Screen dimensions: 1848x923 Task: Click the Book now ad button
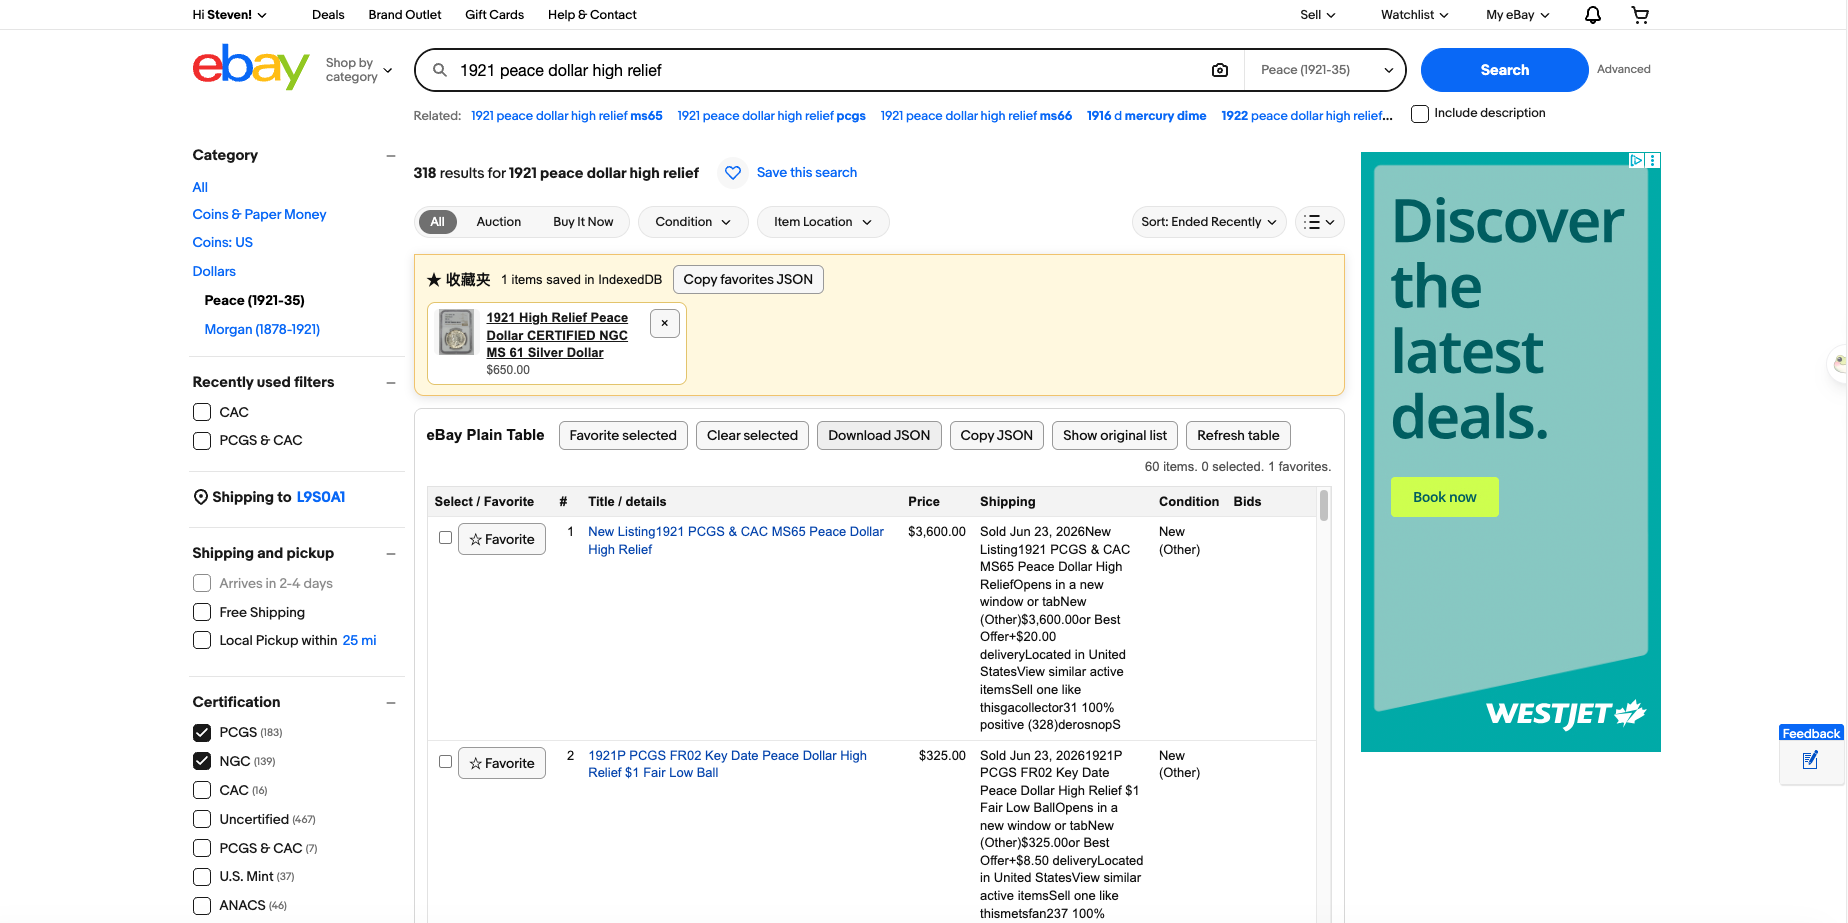click(1444, 497)
